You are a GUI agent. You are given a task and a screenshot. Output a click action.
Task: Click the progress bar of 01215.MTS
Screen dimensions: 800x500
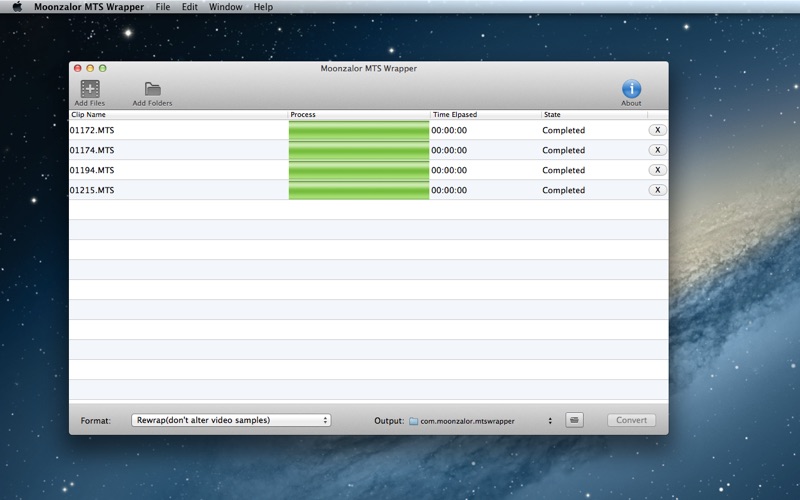pos(359,190)
